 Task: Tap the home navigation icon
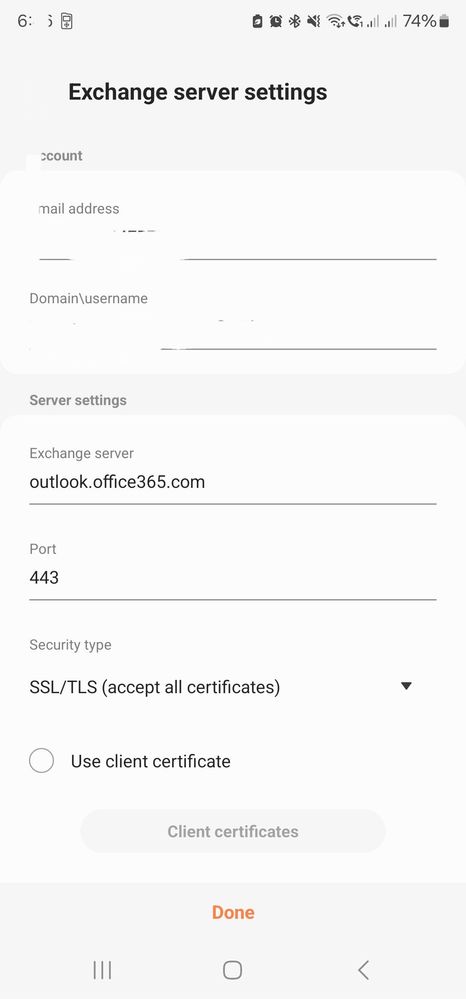coord(233,970)
